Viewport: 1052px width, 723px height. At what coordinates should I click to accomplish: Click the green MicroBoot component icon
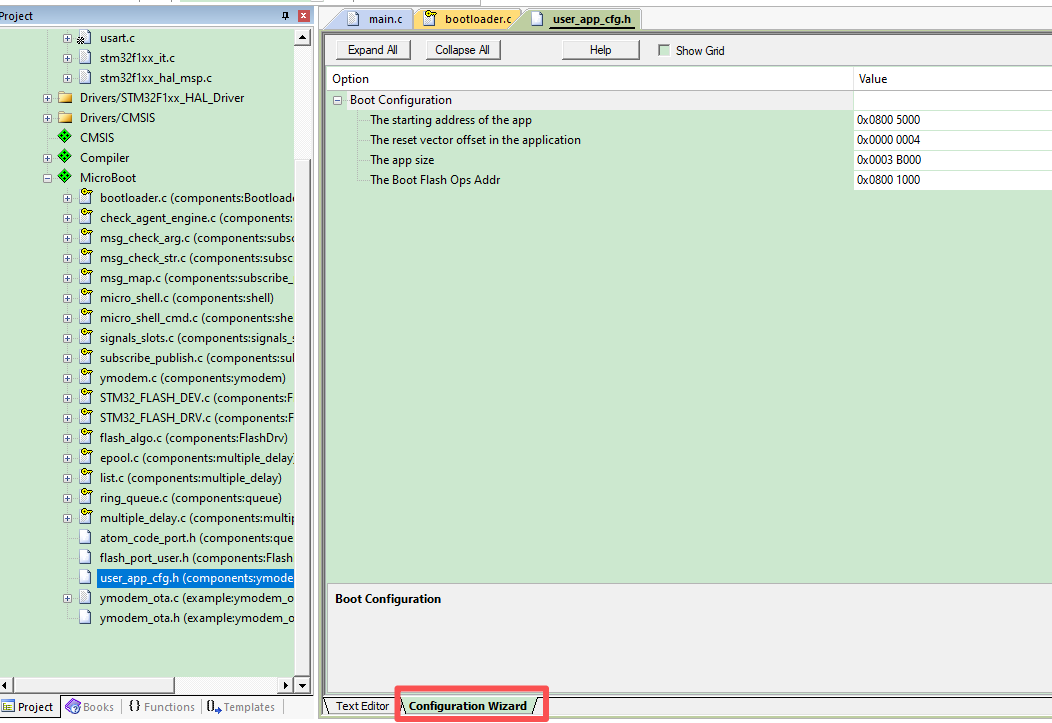pyautogui.click(x=64, y=177)
